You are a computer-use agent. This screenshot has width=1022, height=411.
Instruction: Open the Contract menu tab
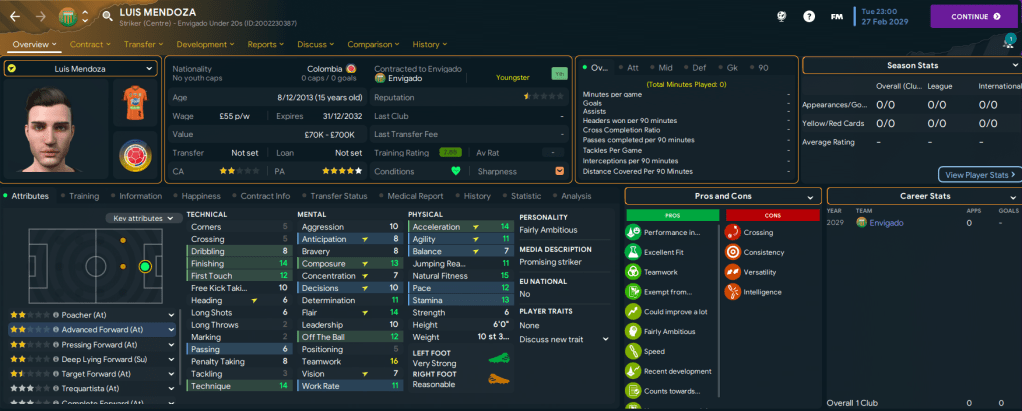[90, 44]
